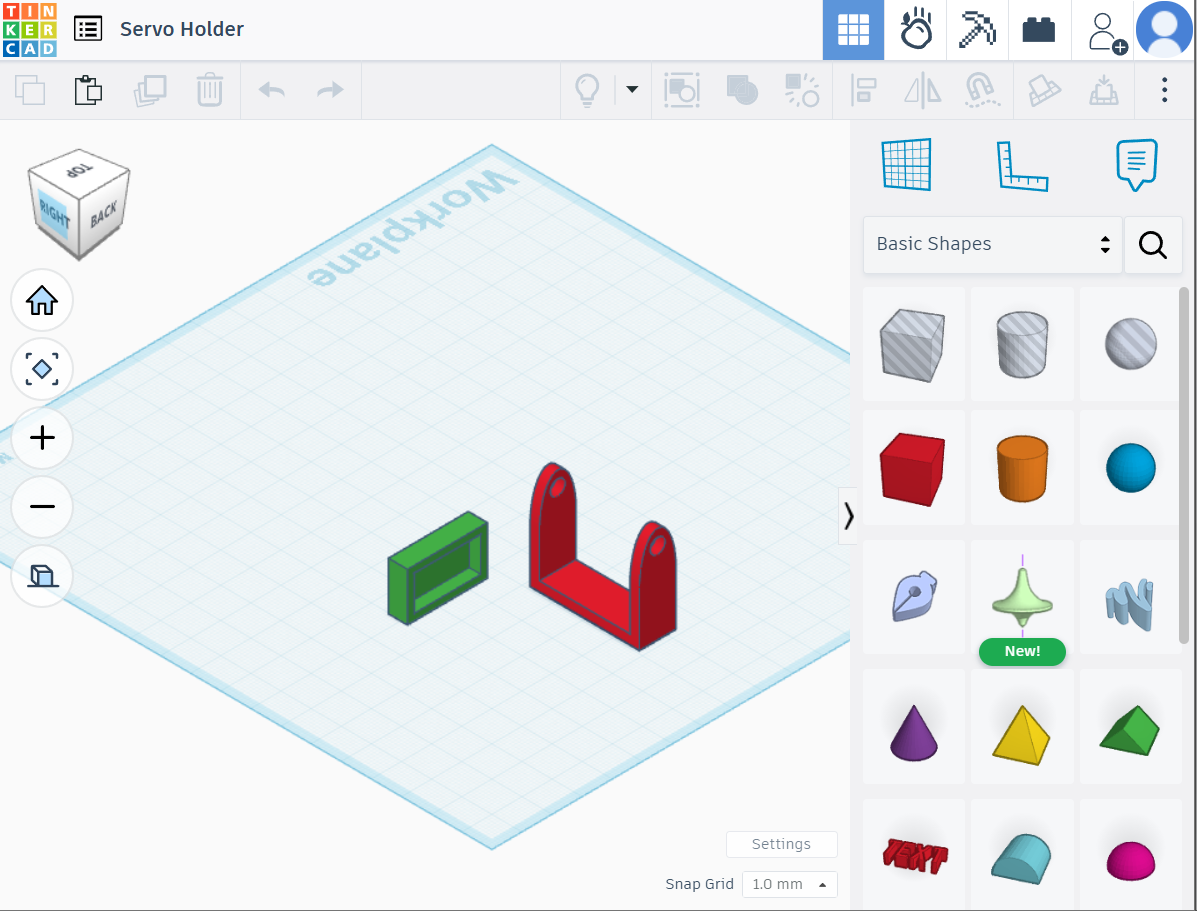Click the Duplicate and repeat icon
The width and height of the screenshot is (1197, 911).
[150, 90]
